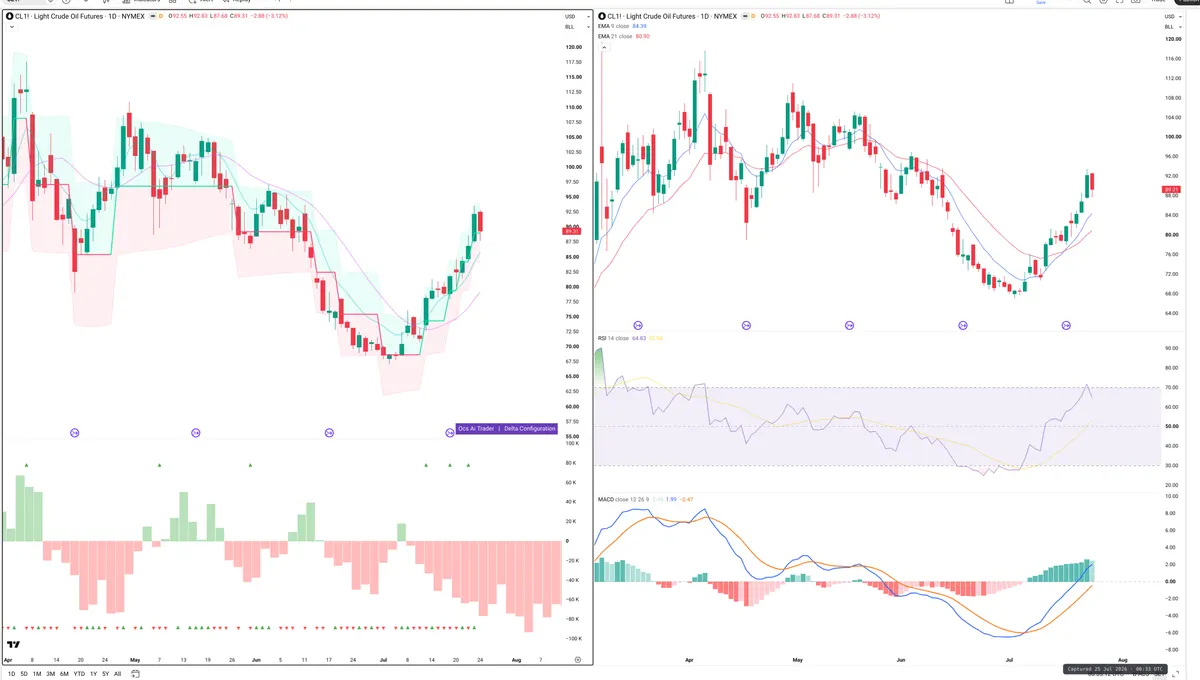Click right chart's mid-June contract roll marker
The height and width of the screenshot is (680, 1200).
click(963, 325)
